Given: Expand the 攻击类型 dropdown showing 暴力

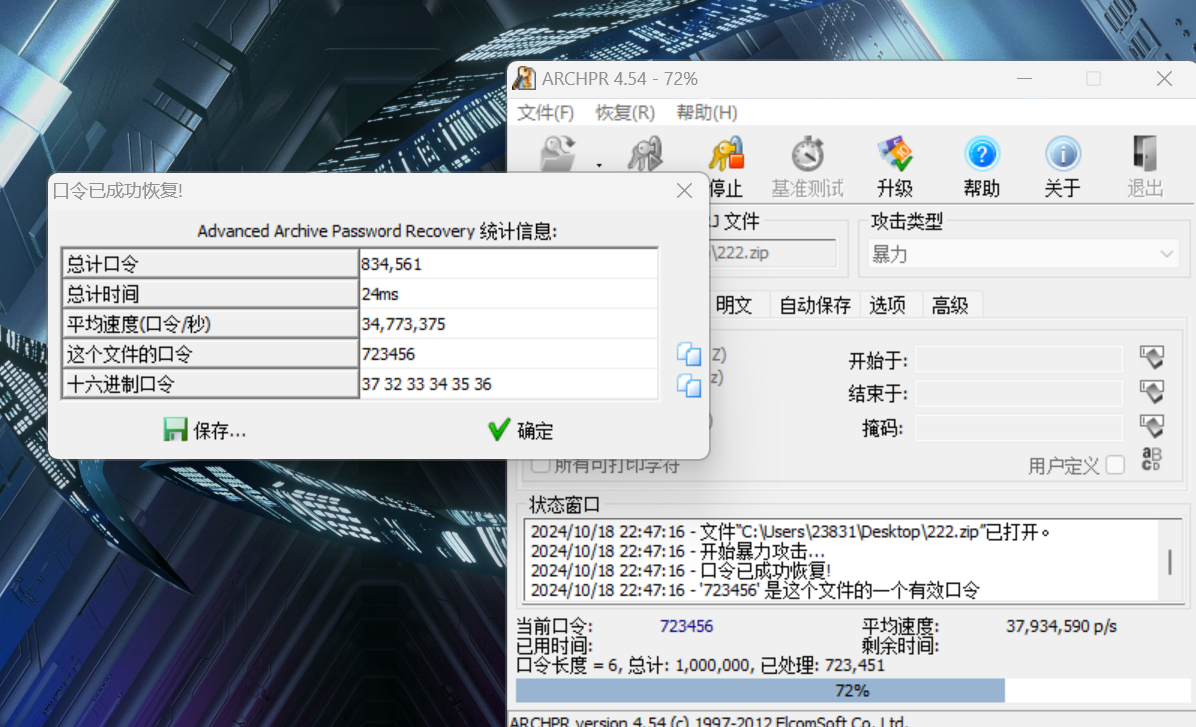Looking at the screenshot, I should (x=1023, y=254).
